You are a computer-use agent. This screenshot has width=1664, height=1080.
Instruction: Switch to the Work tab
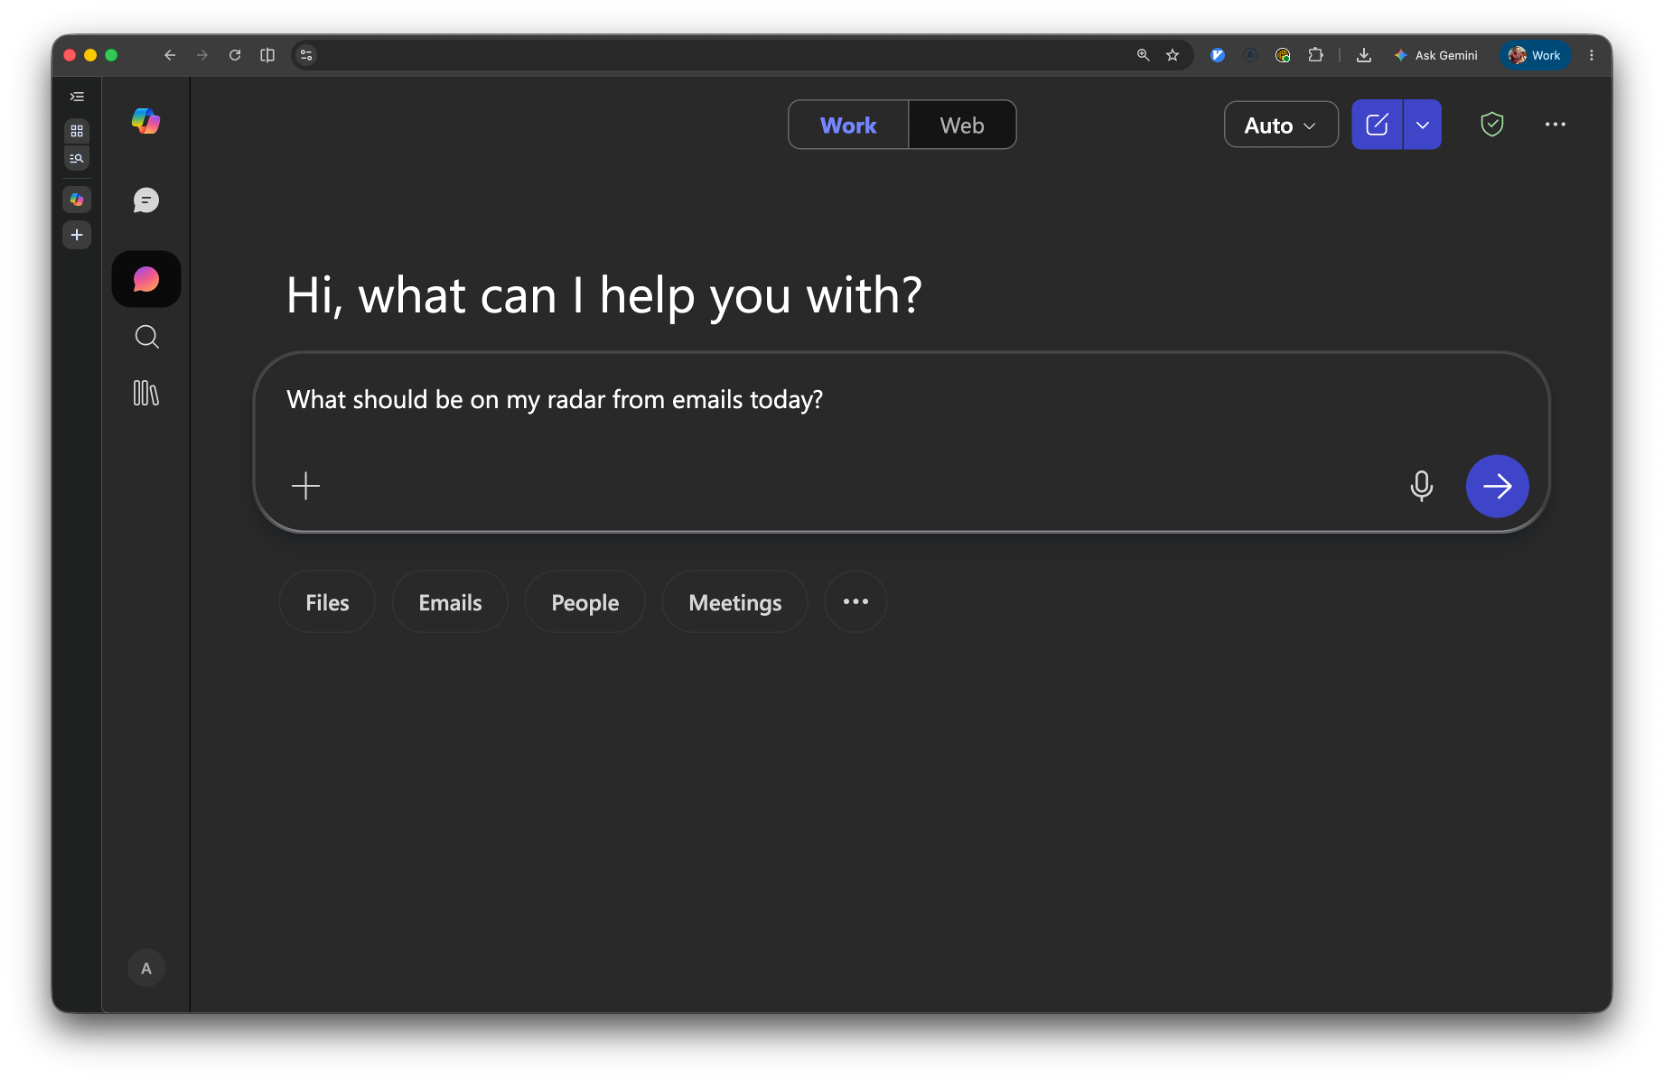click(x=848, y=125)
